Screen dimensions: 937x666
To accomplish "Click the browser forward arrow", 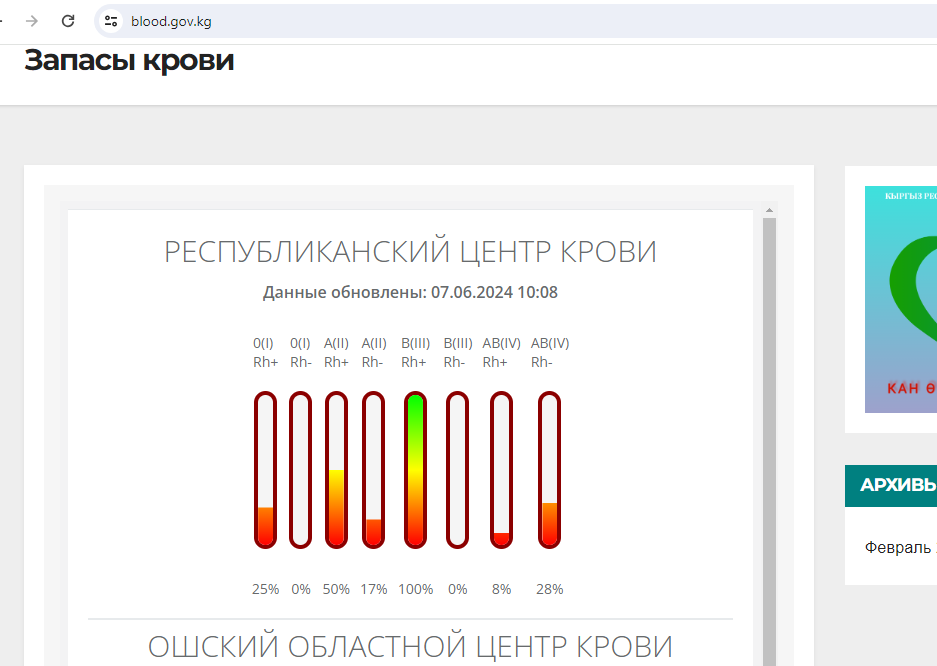I will [32, 21].
